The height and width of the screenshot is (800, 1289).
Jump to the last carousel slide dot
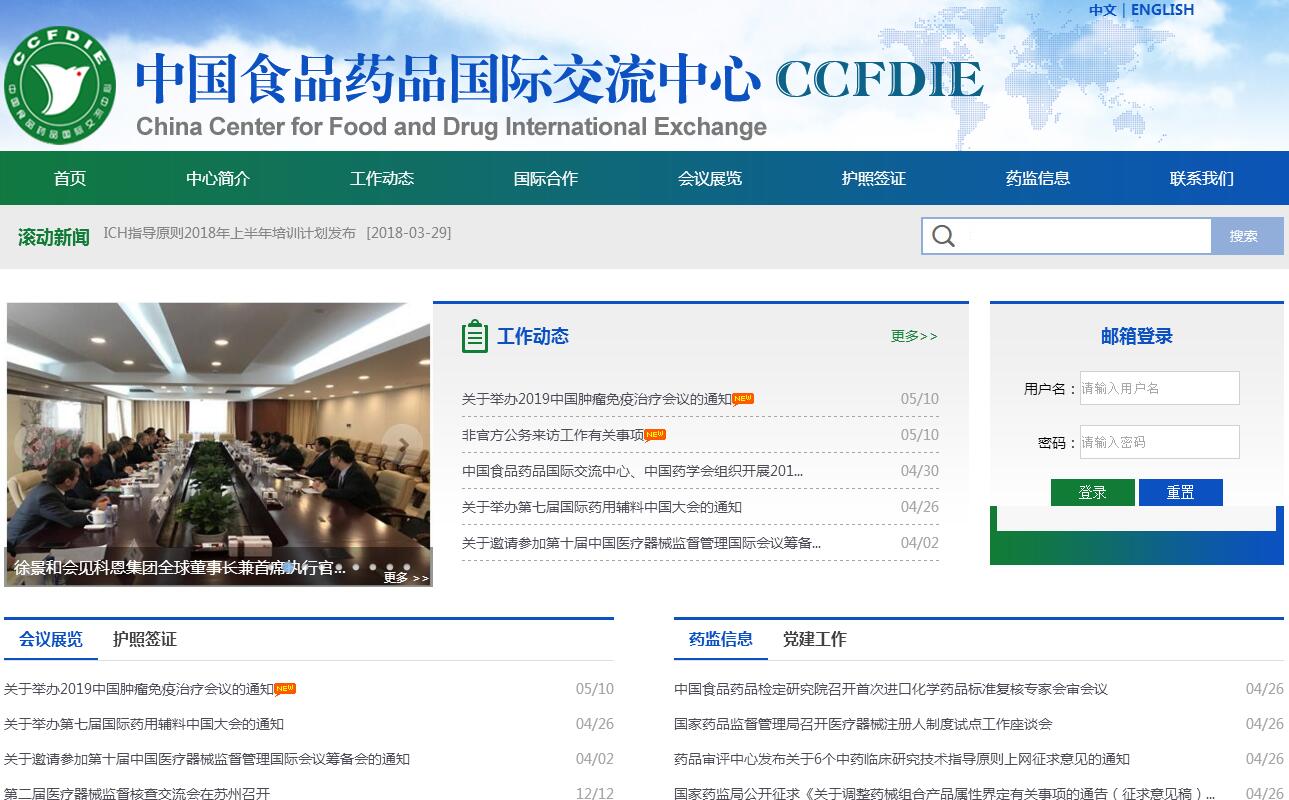pos(406,567)
